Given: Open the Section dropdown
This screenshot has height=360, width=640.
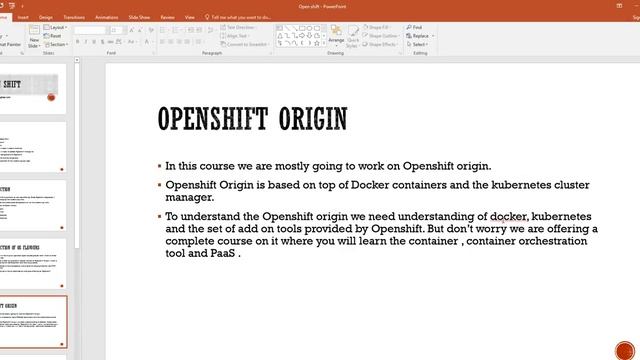Looking at the screenshot, I should [x=56, y=44].
